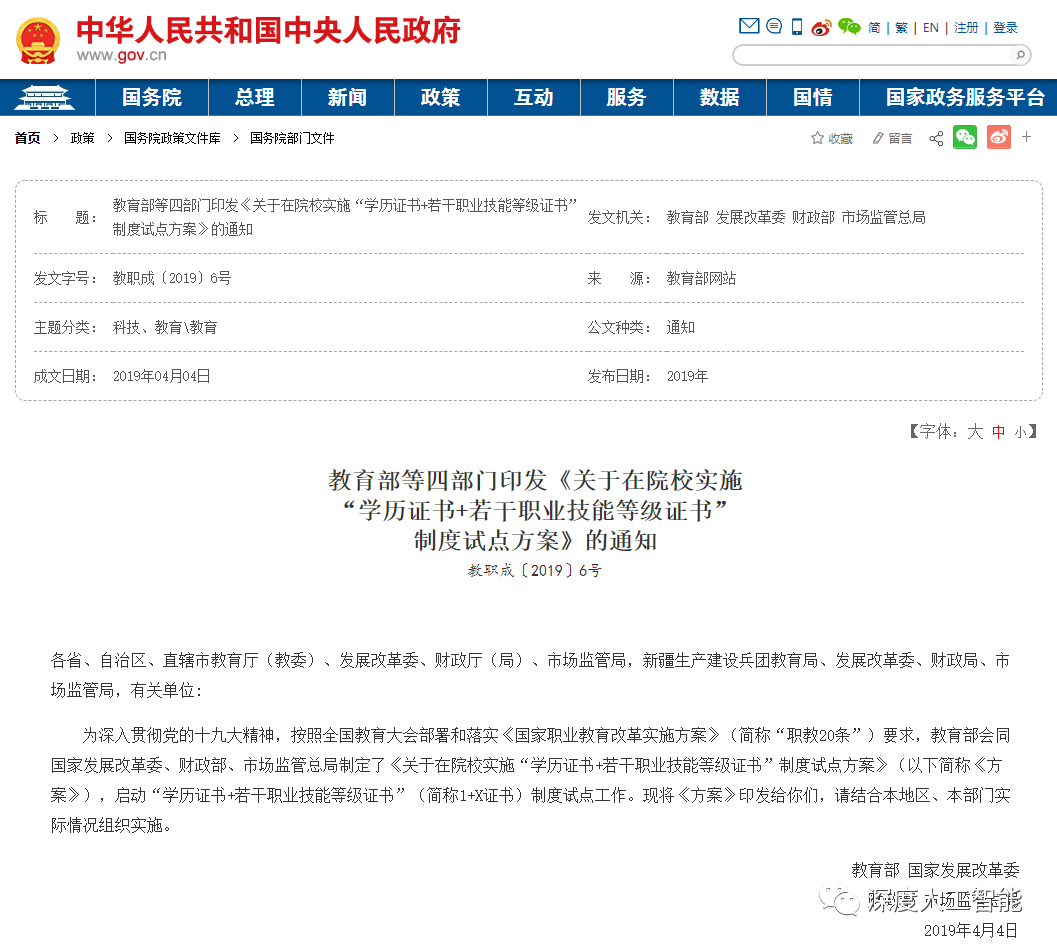Share article via red Weibo button

[998, 138]
